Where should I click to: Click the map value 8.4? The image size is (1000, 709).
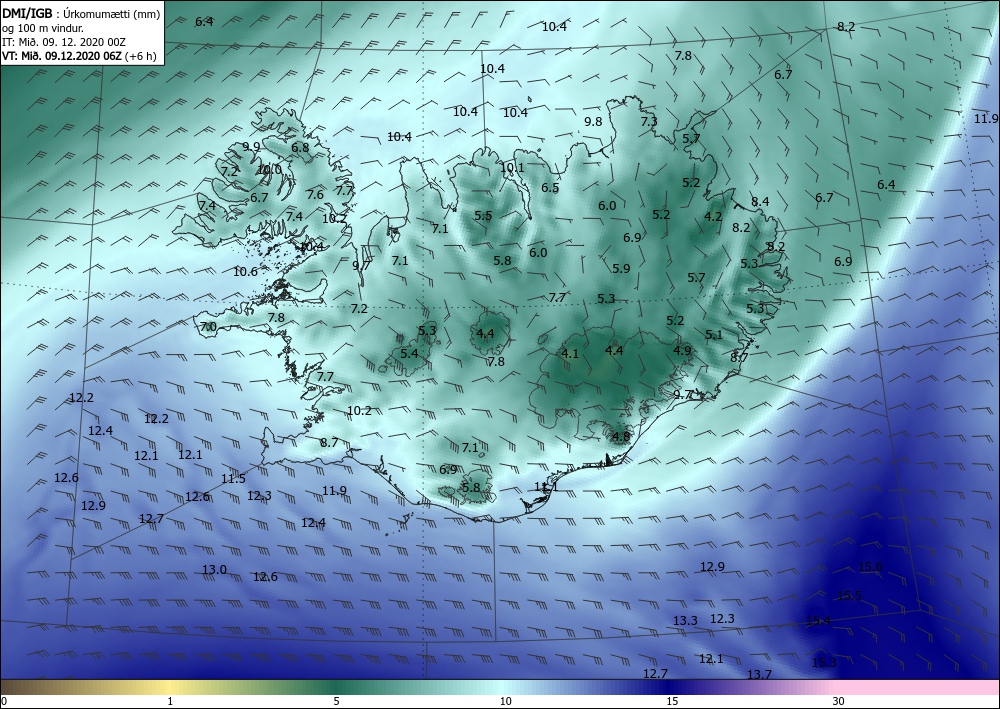click(x=760, y=201)
